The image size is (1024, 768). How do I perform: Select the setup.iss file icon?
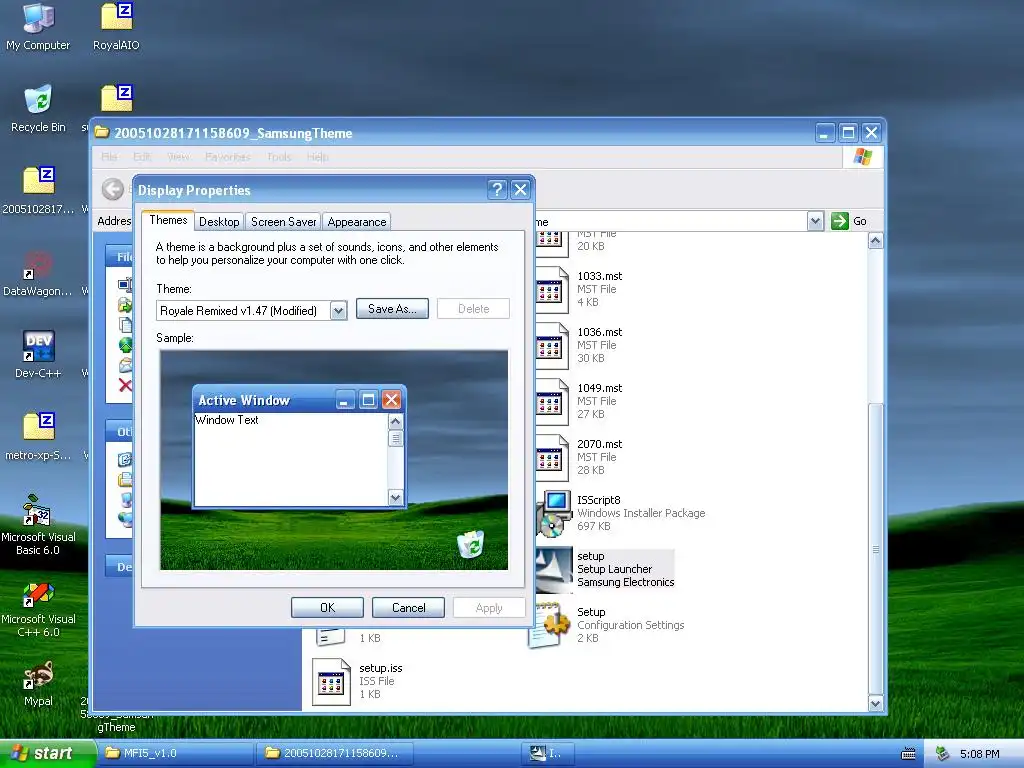pos(331,682)
